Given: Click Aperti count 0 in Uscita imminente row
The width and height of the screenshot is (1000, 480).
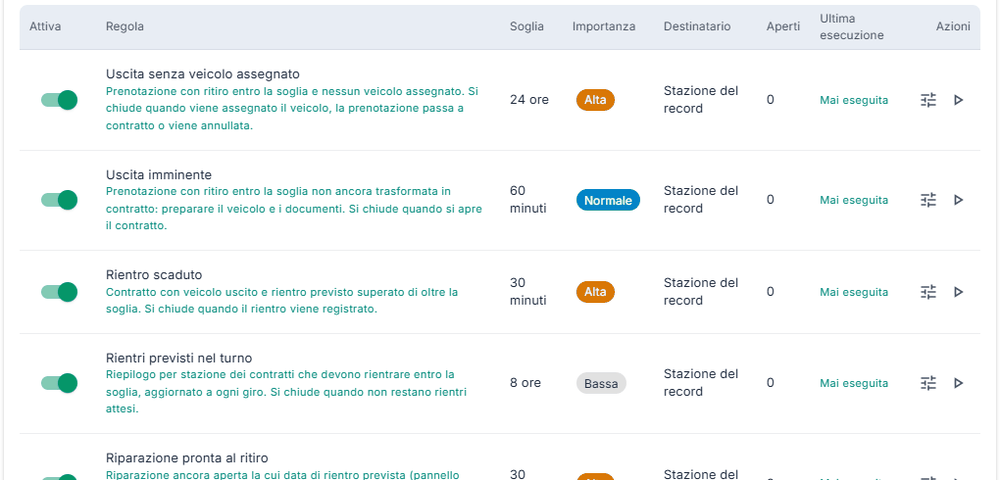Looking at the screenshot, I should [x=770, y=200].
